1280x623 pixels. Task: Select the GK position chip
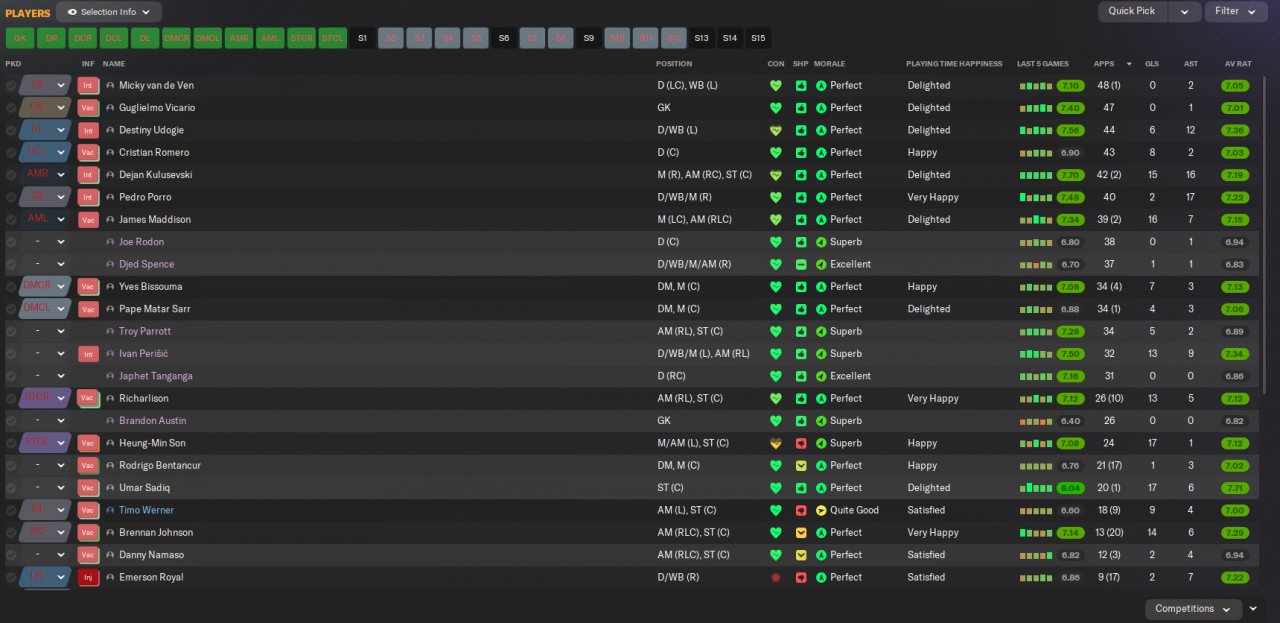(19, 38)
